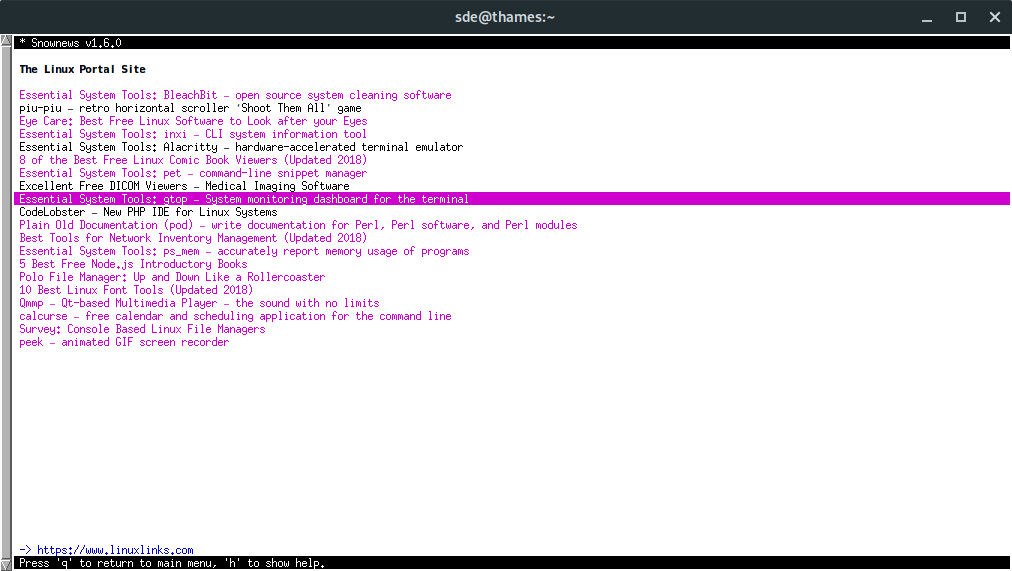1012x571 pixels.
Task: Select the piu-piu retro scroller game entry
Action: [x=190, y=108]
